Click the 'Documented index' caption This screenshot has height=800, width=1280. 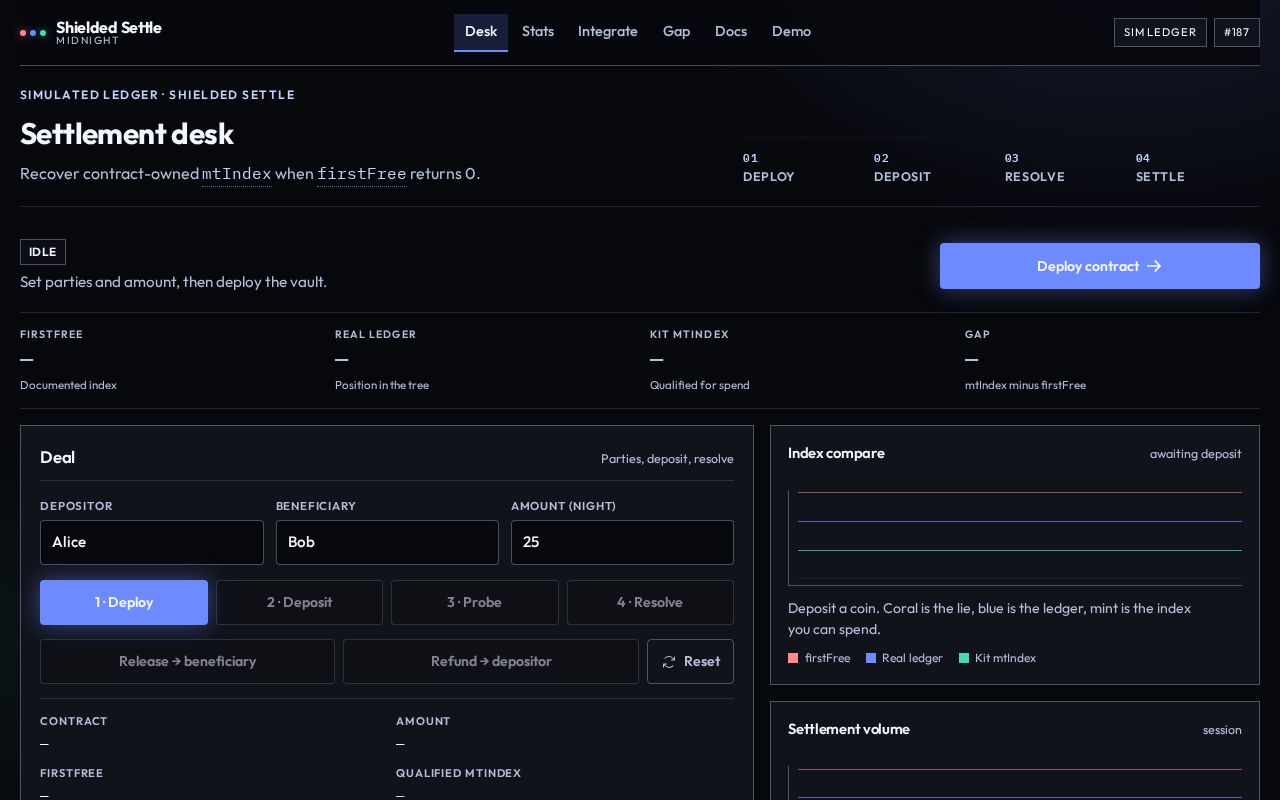(68, 385)
